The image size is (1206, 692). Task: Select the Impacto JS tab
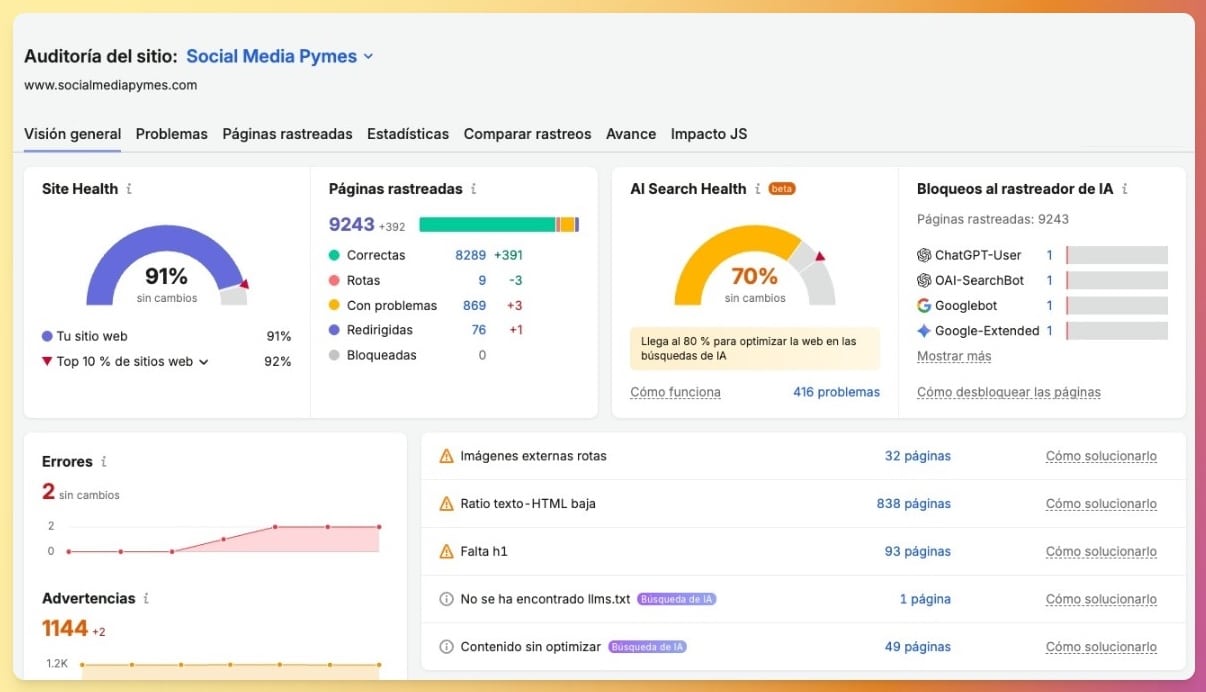point(709,134)
